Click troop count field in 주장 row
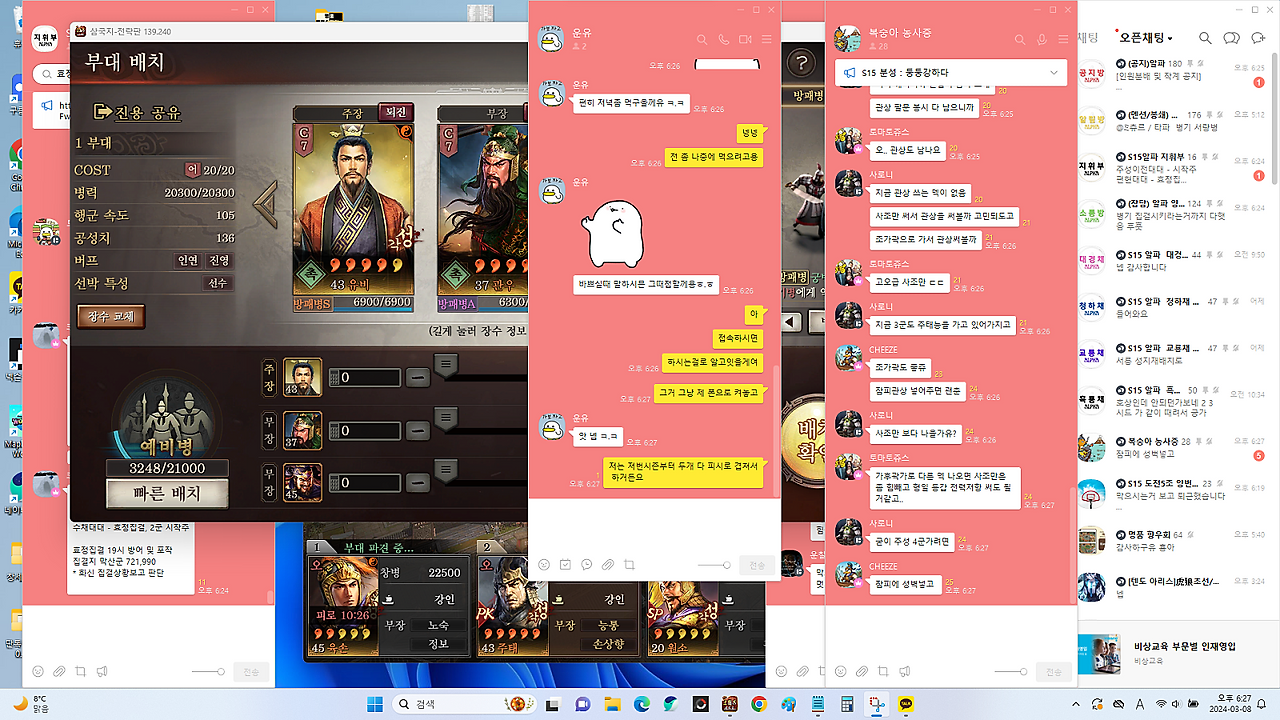The width and height of the screenshot is (1280, 720). 365,378
